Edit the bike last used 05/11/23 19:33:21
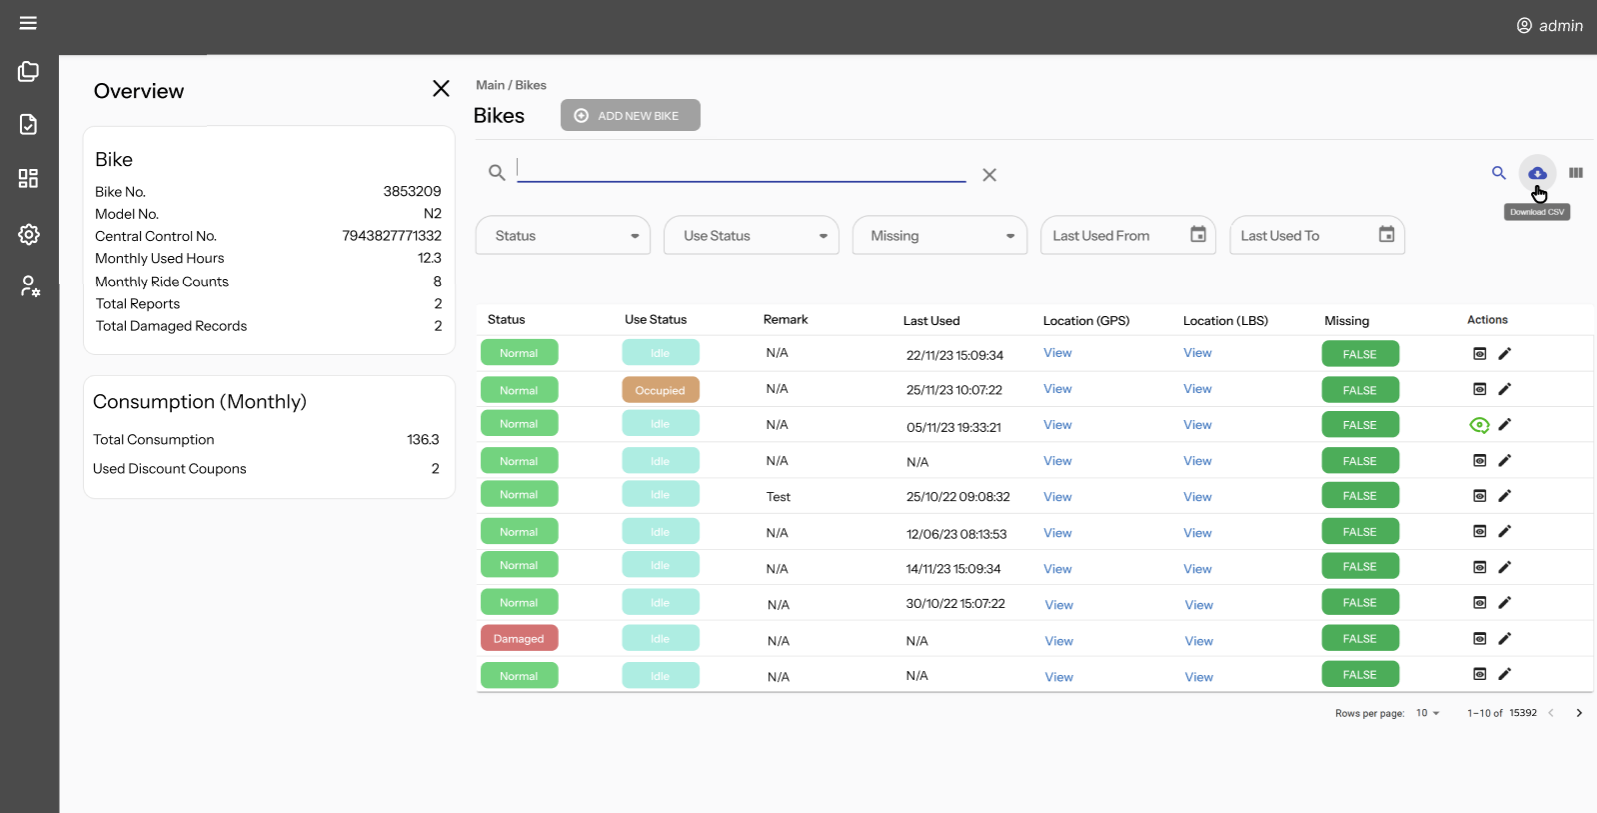1597x813 pixels. tap(1505, 424)
